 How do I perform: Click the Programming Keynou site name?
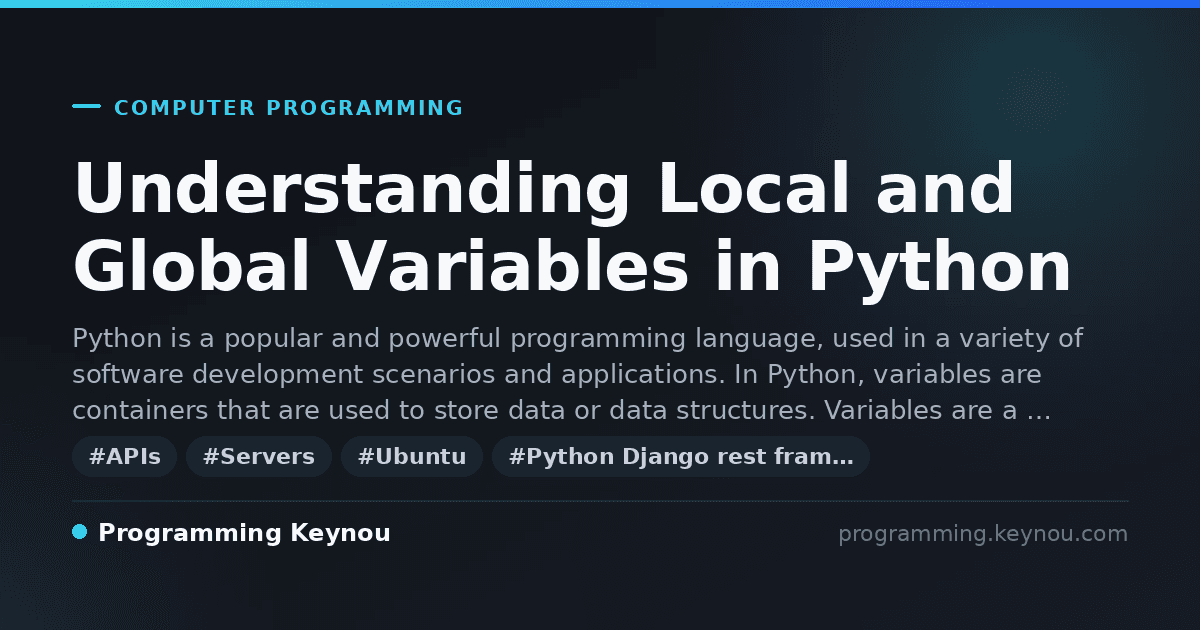pos(244,533)
